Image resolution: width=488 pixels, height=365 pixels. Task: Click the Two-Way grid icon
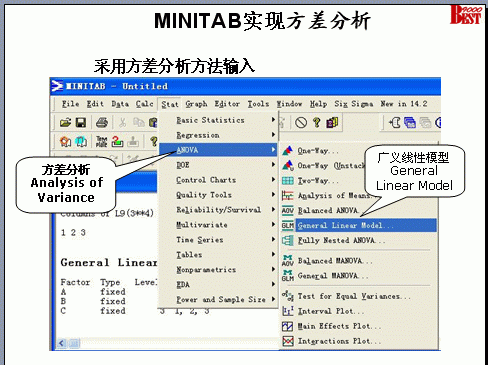pos(287,181)
